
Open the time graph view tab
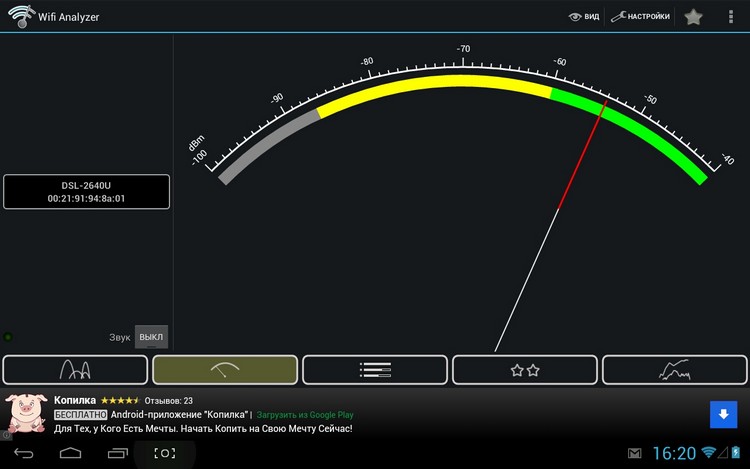[x=674, y=370]
